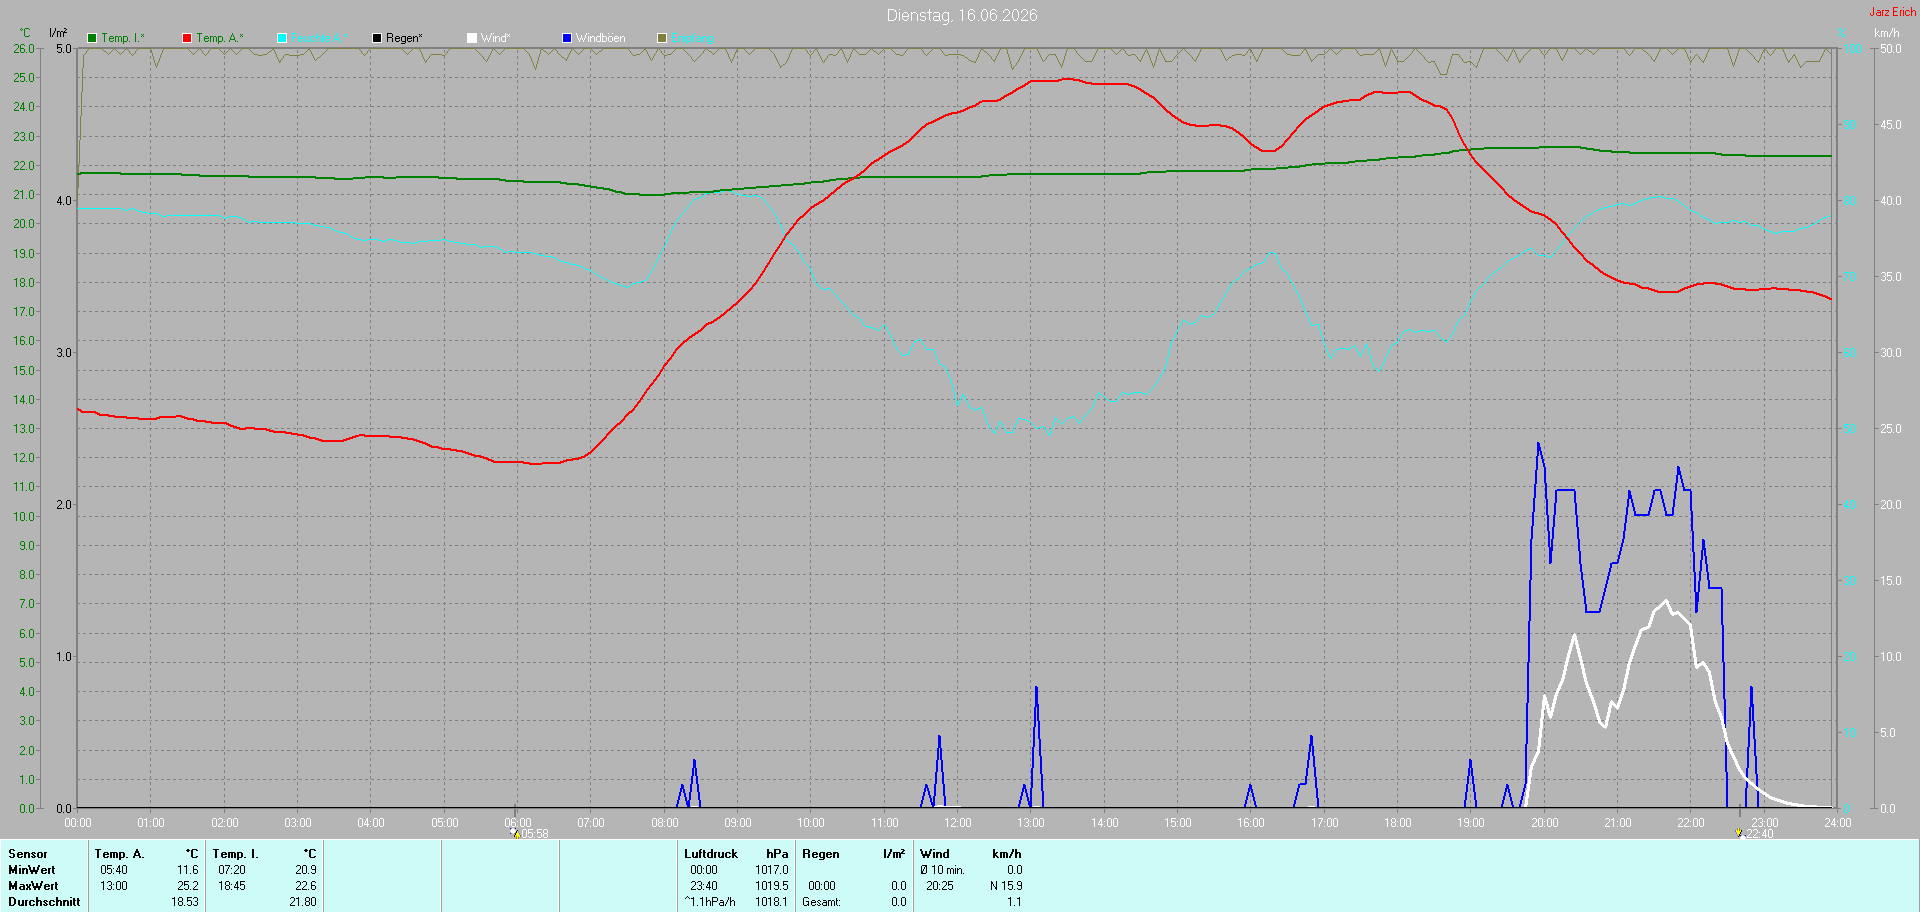Click the Temp. I. maximum value '22.6'
Viewport: 1920px width, 912px height.
[306, 886]
